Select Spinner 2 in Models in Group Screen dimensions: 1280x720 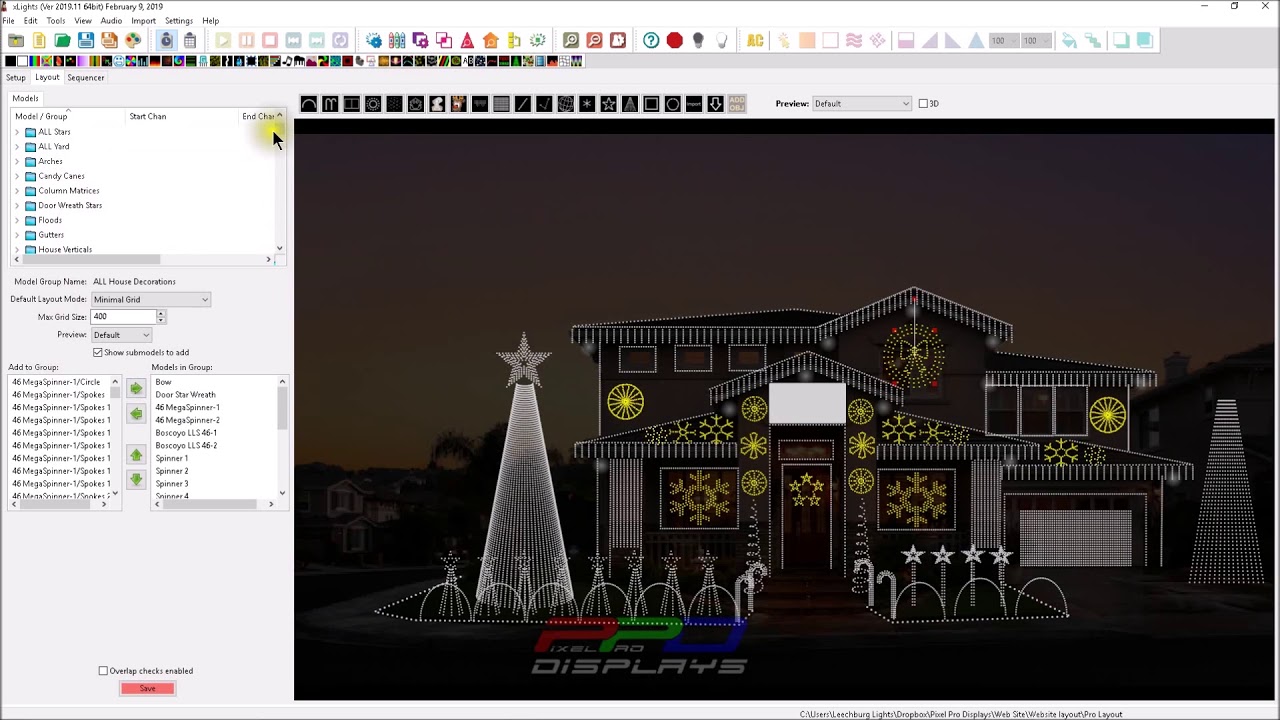pyautogui.click(x=172, y=471)
